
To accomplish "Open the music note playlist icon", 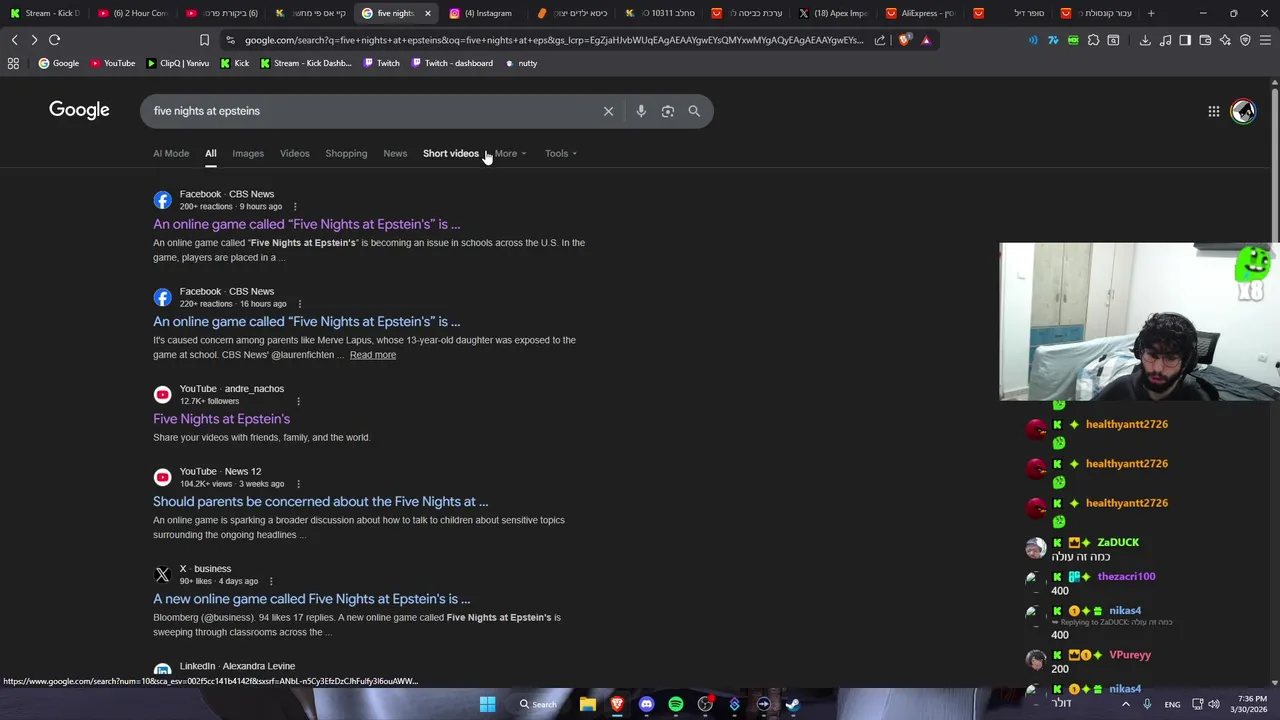I will pos(1165,40).
